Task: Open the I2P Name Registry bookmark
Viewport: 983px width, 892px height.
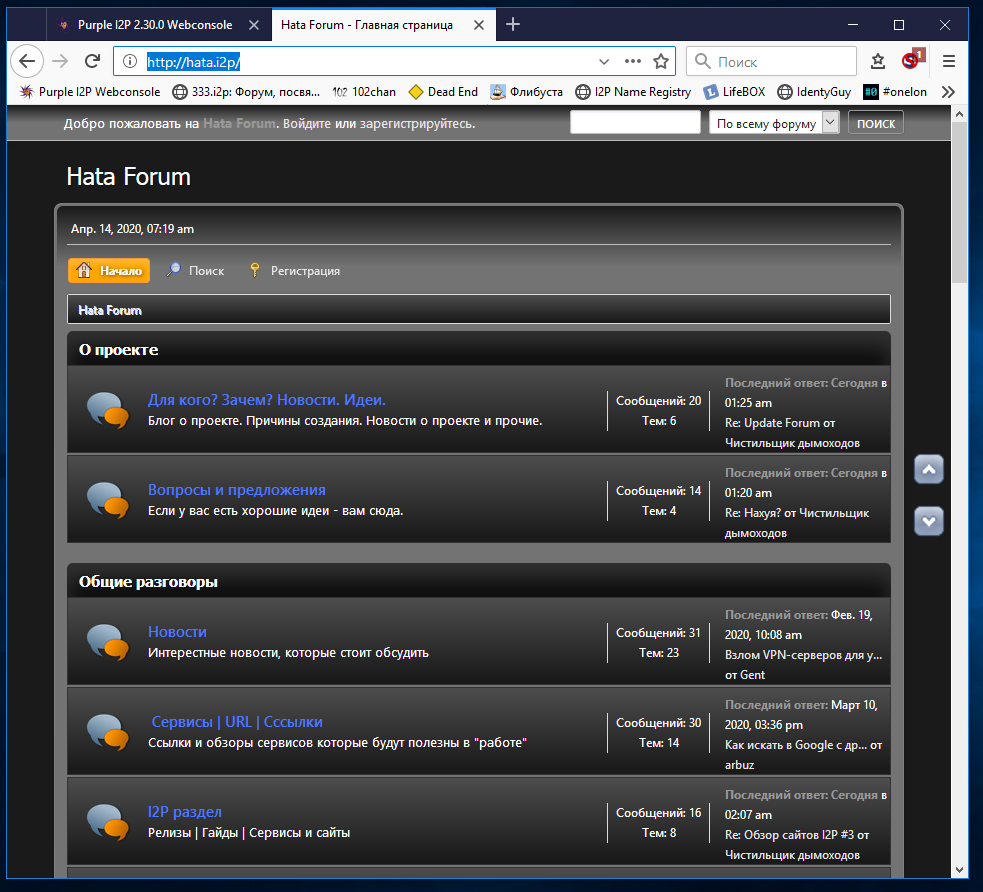Action: point(633,92)
